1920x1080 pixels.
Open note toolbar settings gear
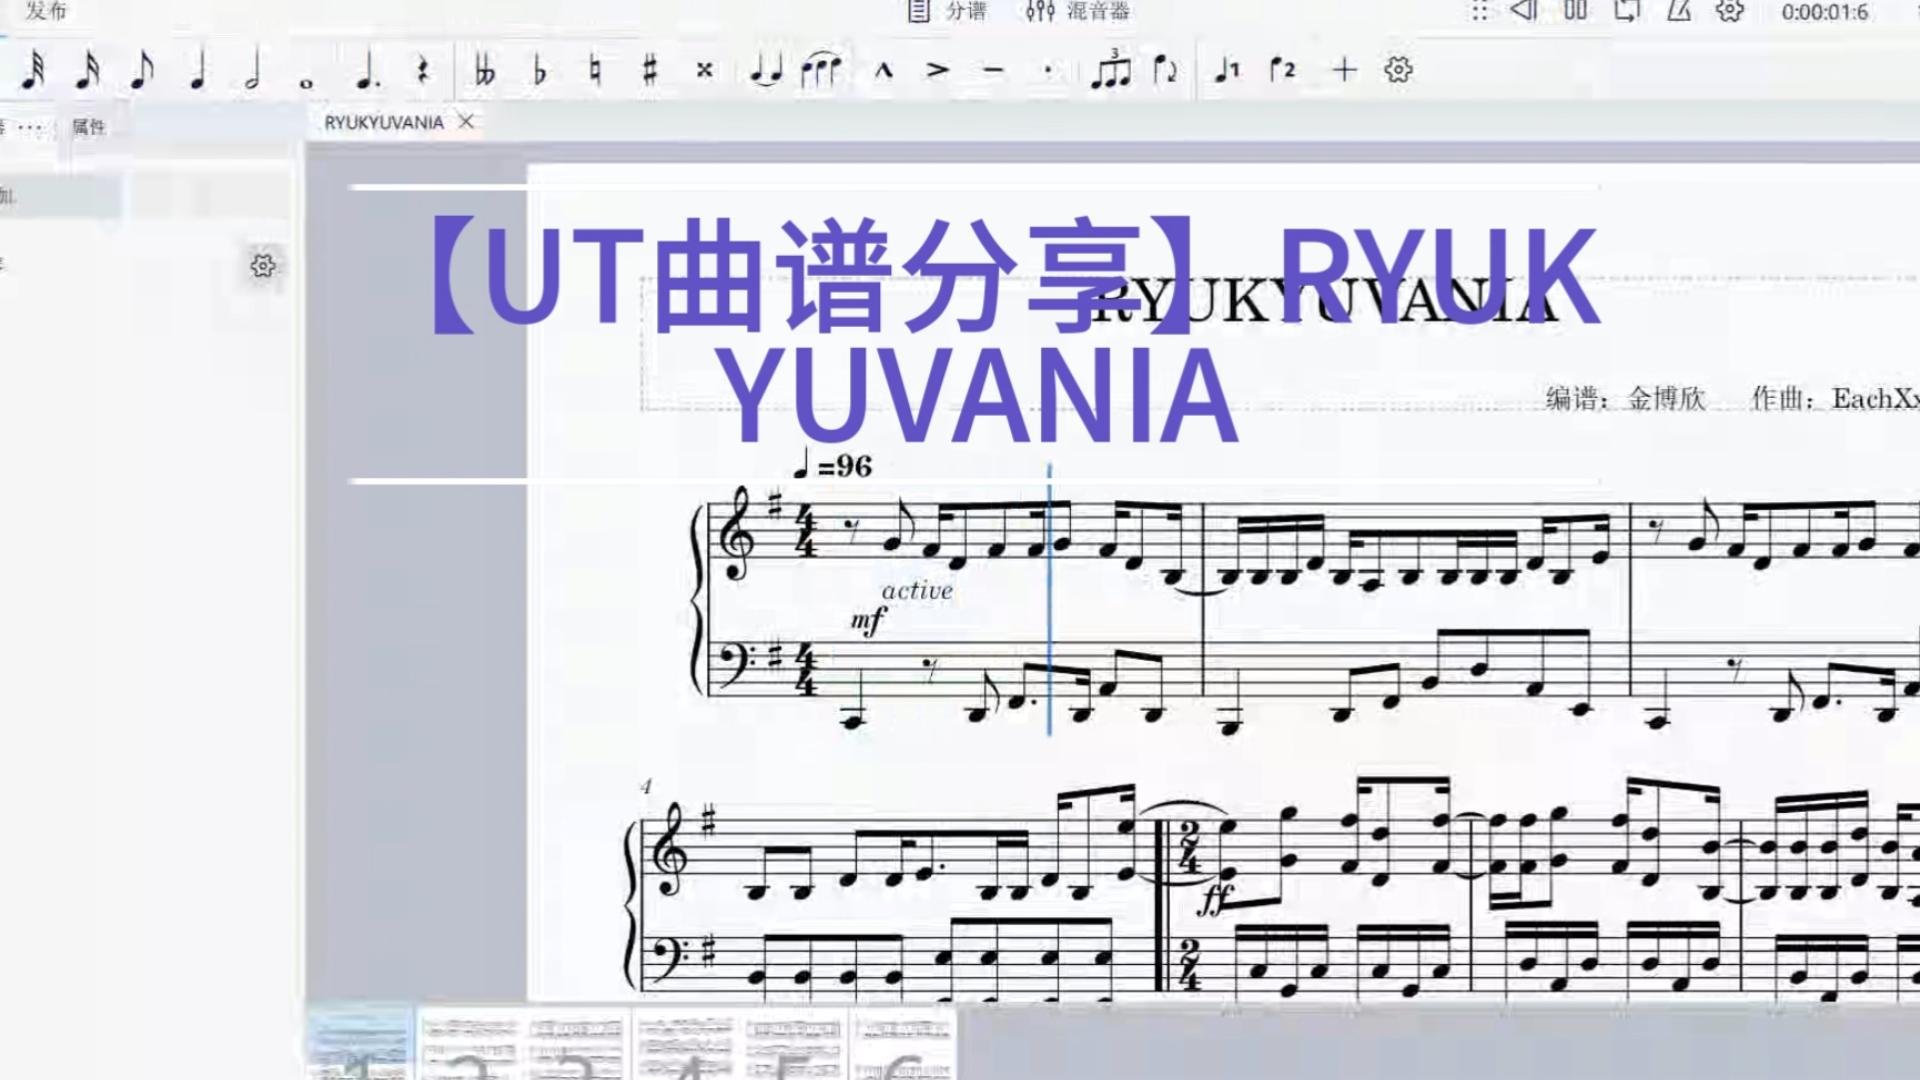[1399, 70]
